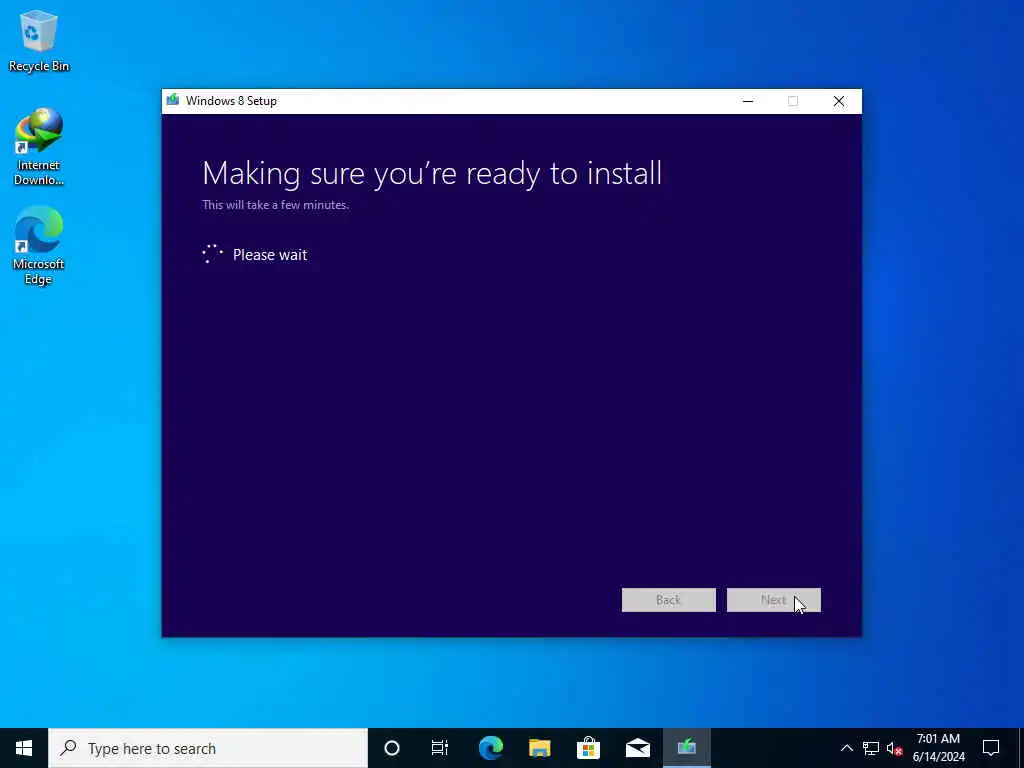Viewport: 1024px width, 768px height.
Task: Select the Internet Download Manager desktop shortcut
Action: 39,147
